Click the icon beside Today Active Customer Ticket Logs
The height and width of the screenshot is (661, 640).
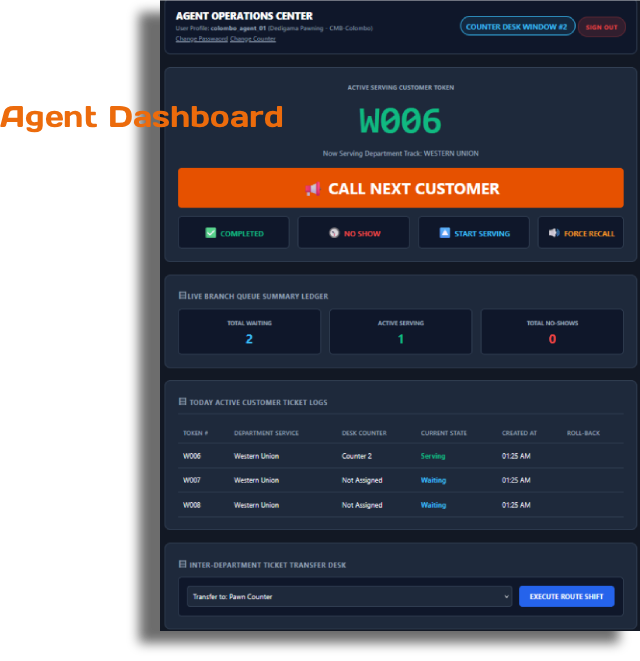pyautogui.click(x=182, y=401)
